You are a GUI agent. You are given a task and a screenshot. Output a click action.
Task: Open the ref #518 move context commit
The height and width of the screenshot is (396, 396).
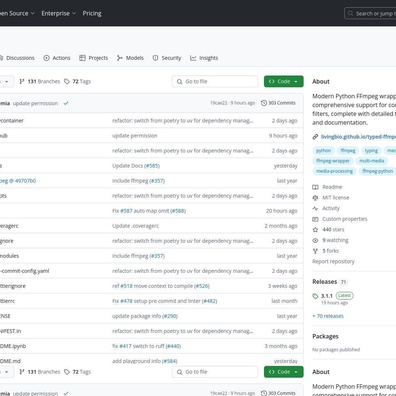[161, 286]
